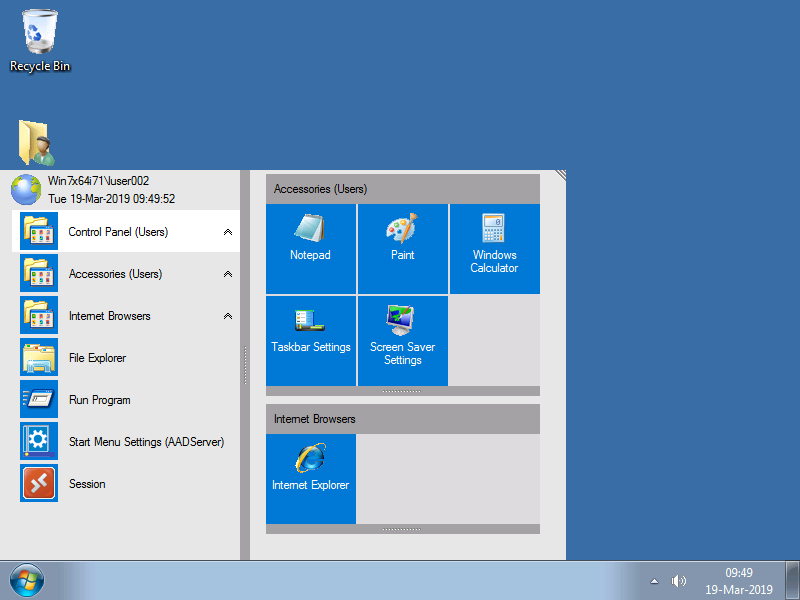Click the Session menu entry
Viewport: 800px width, 600px height.
click(87, 484)
